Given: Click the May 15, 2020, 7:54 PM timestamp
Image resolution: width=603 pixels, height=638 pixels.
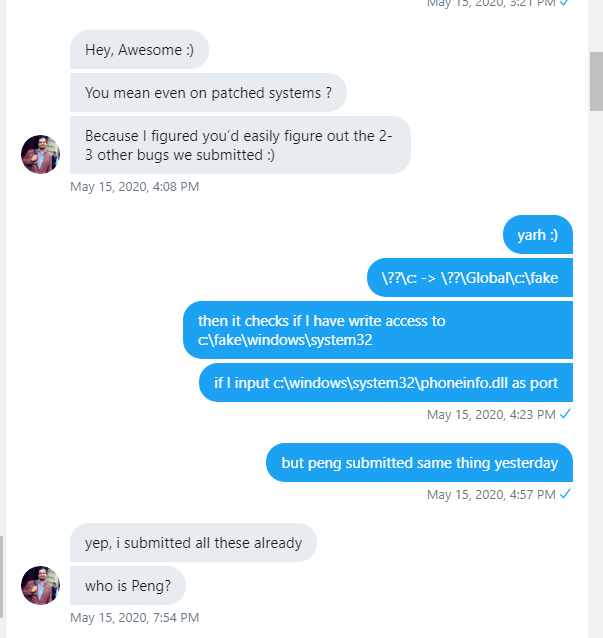Looking at the screenshot, I should point(135,618).
